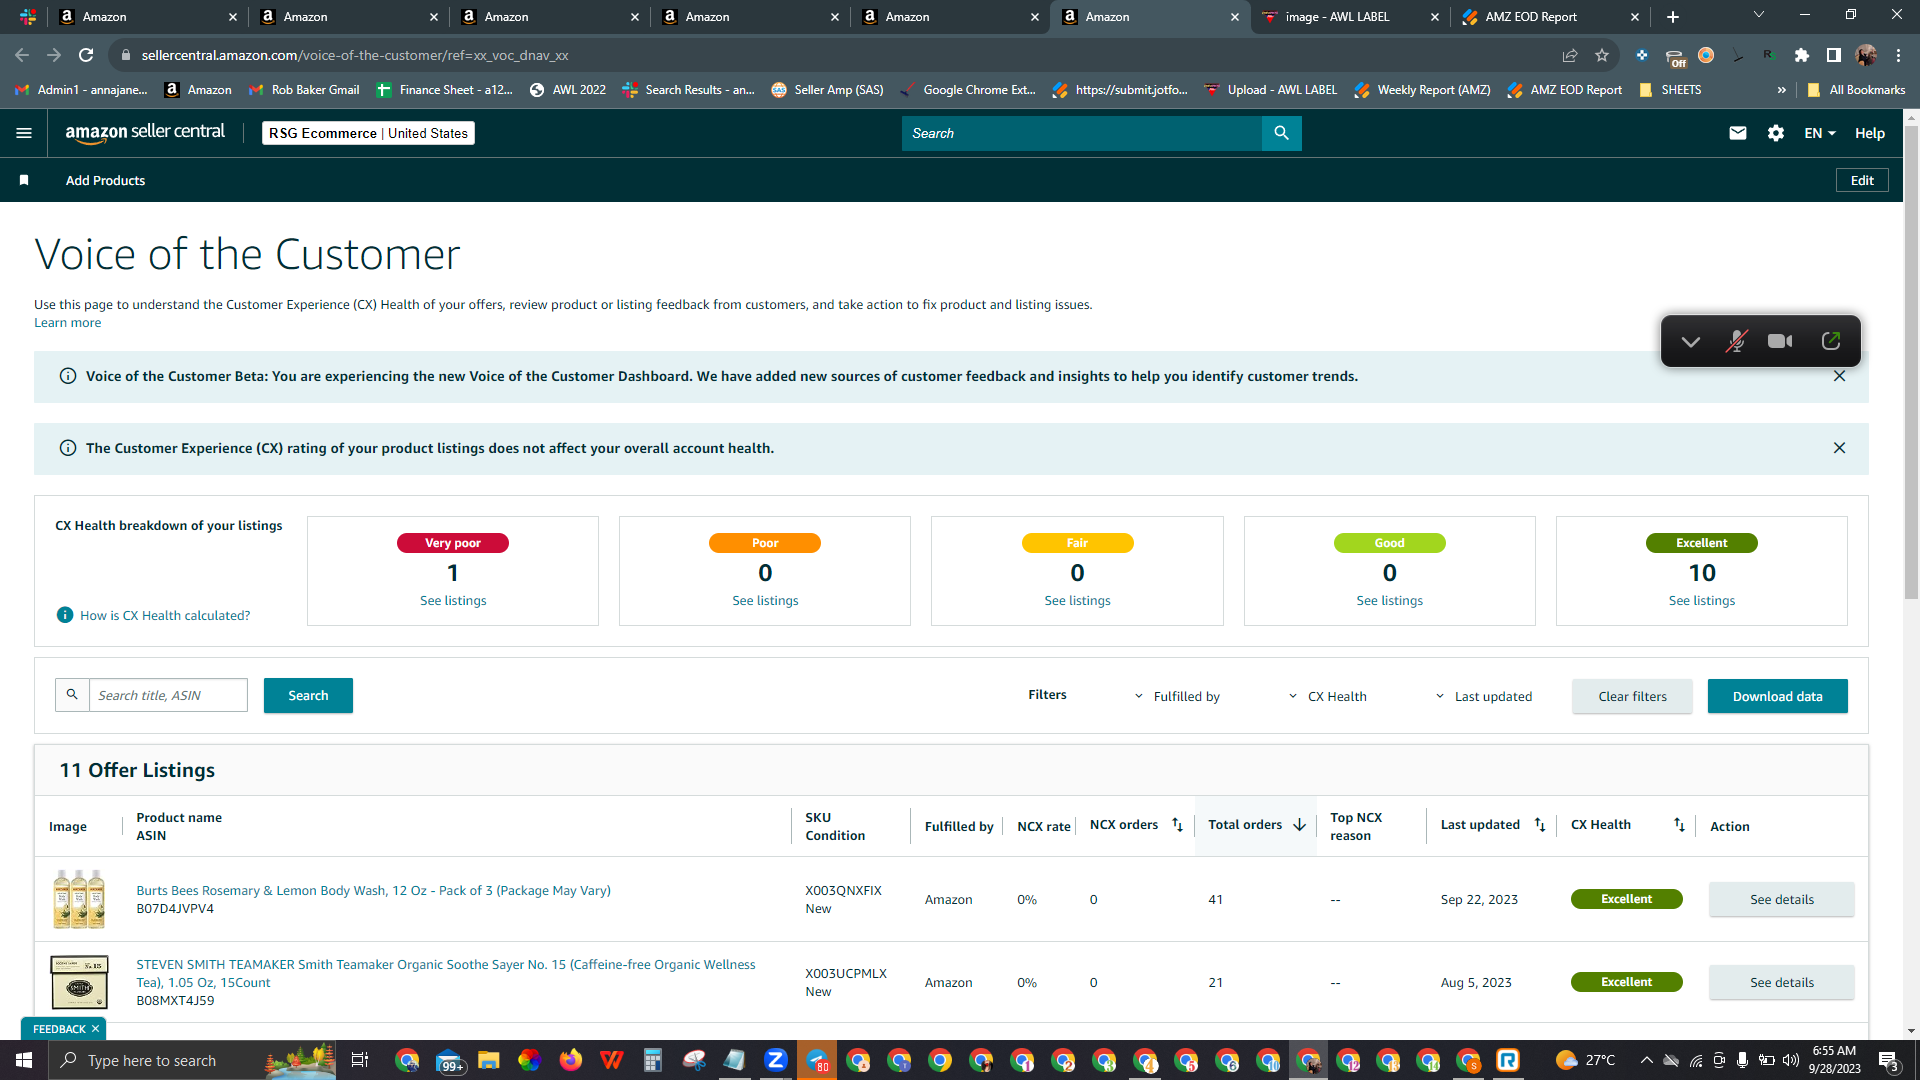Open the Seller Amp (SAS) bookmark

tap(827, 90)
